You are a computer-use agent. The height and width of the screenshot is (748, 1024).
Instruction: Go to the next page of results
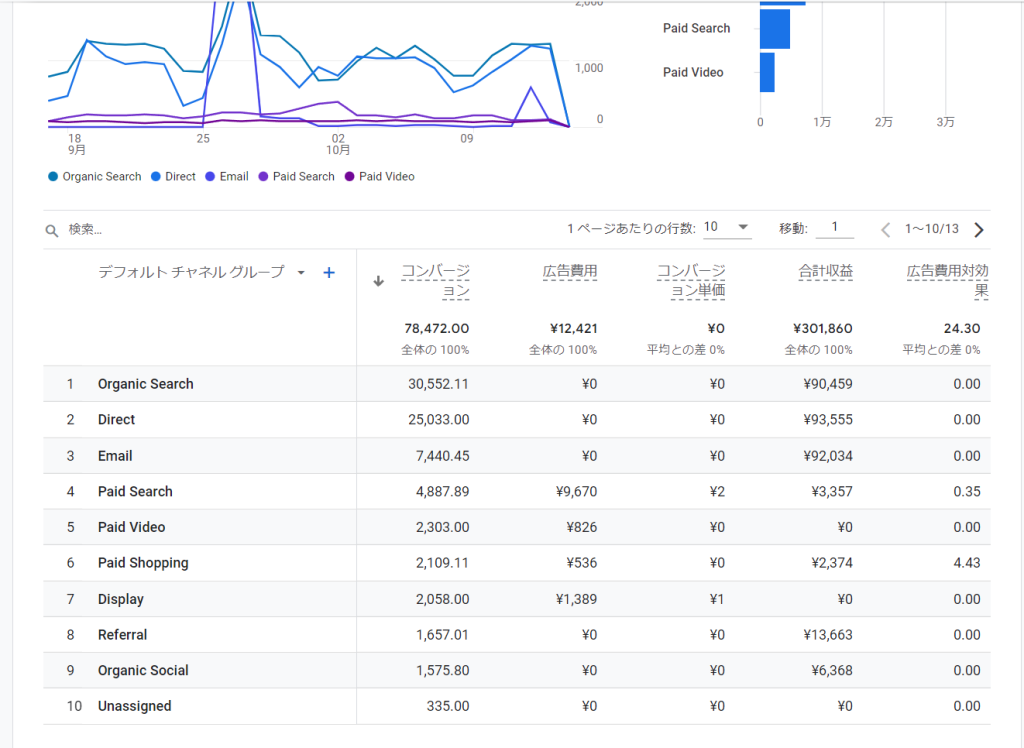(x=978, y=229)
